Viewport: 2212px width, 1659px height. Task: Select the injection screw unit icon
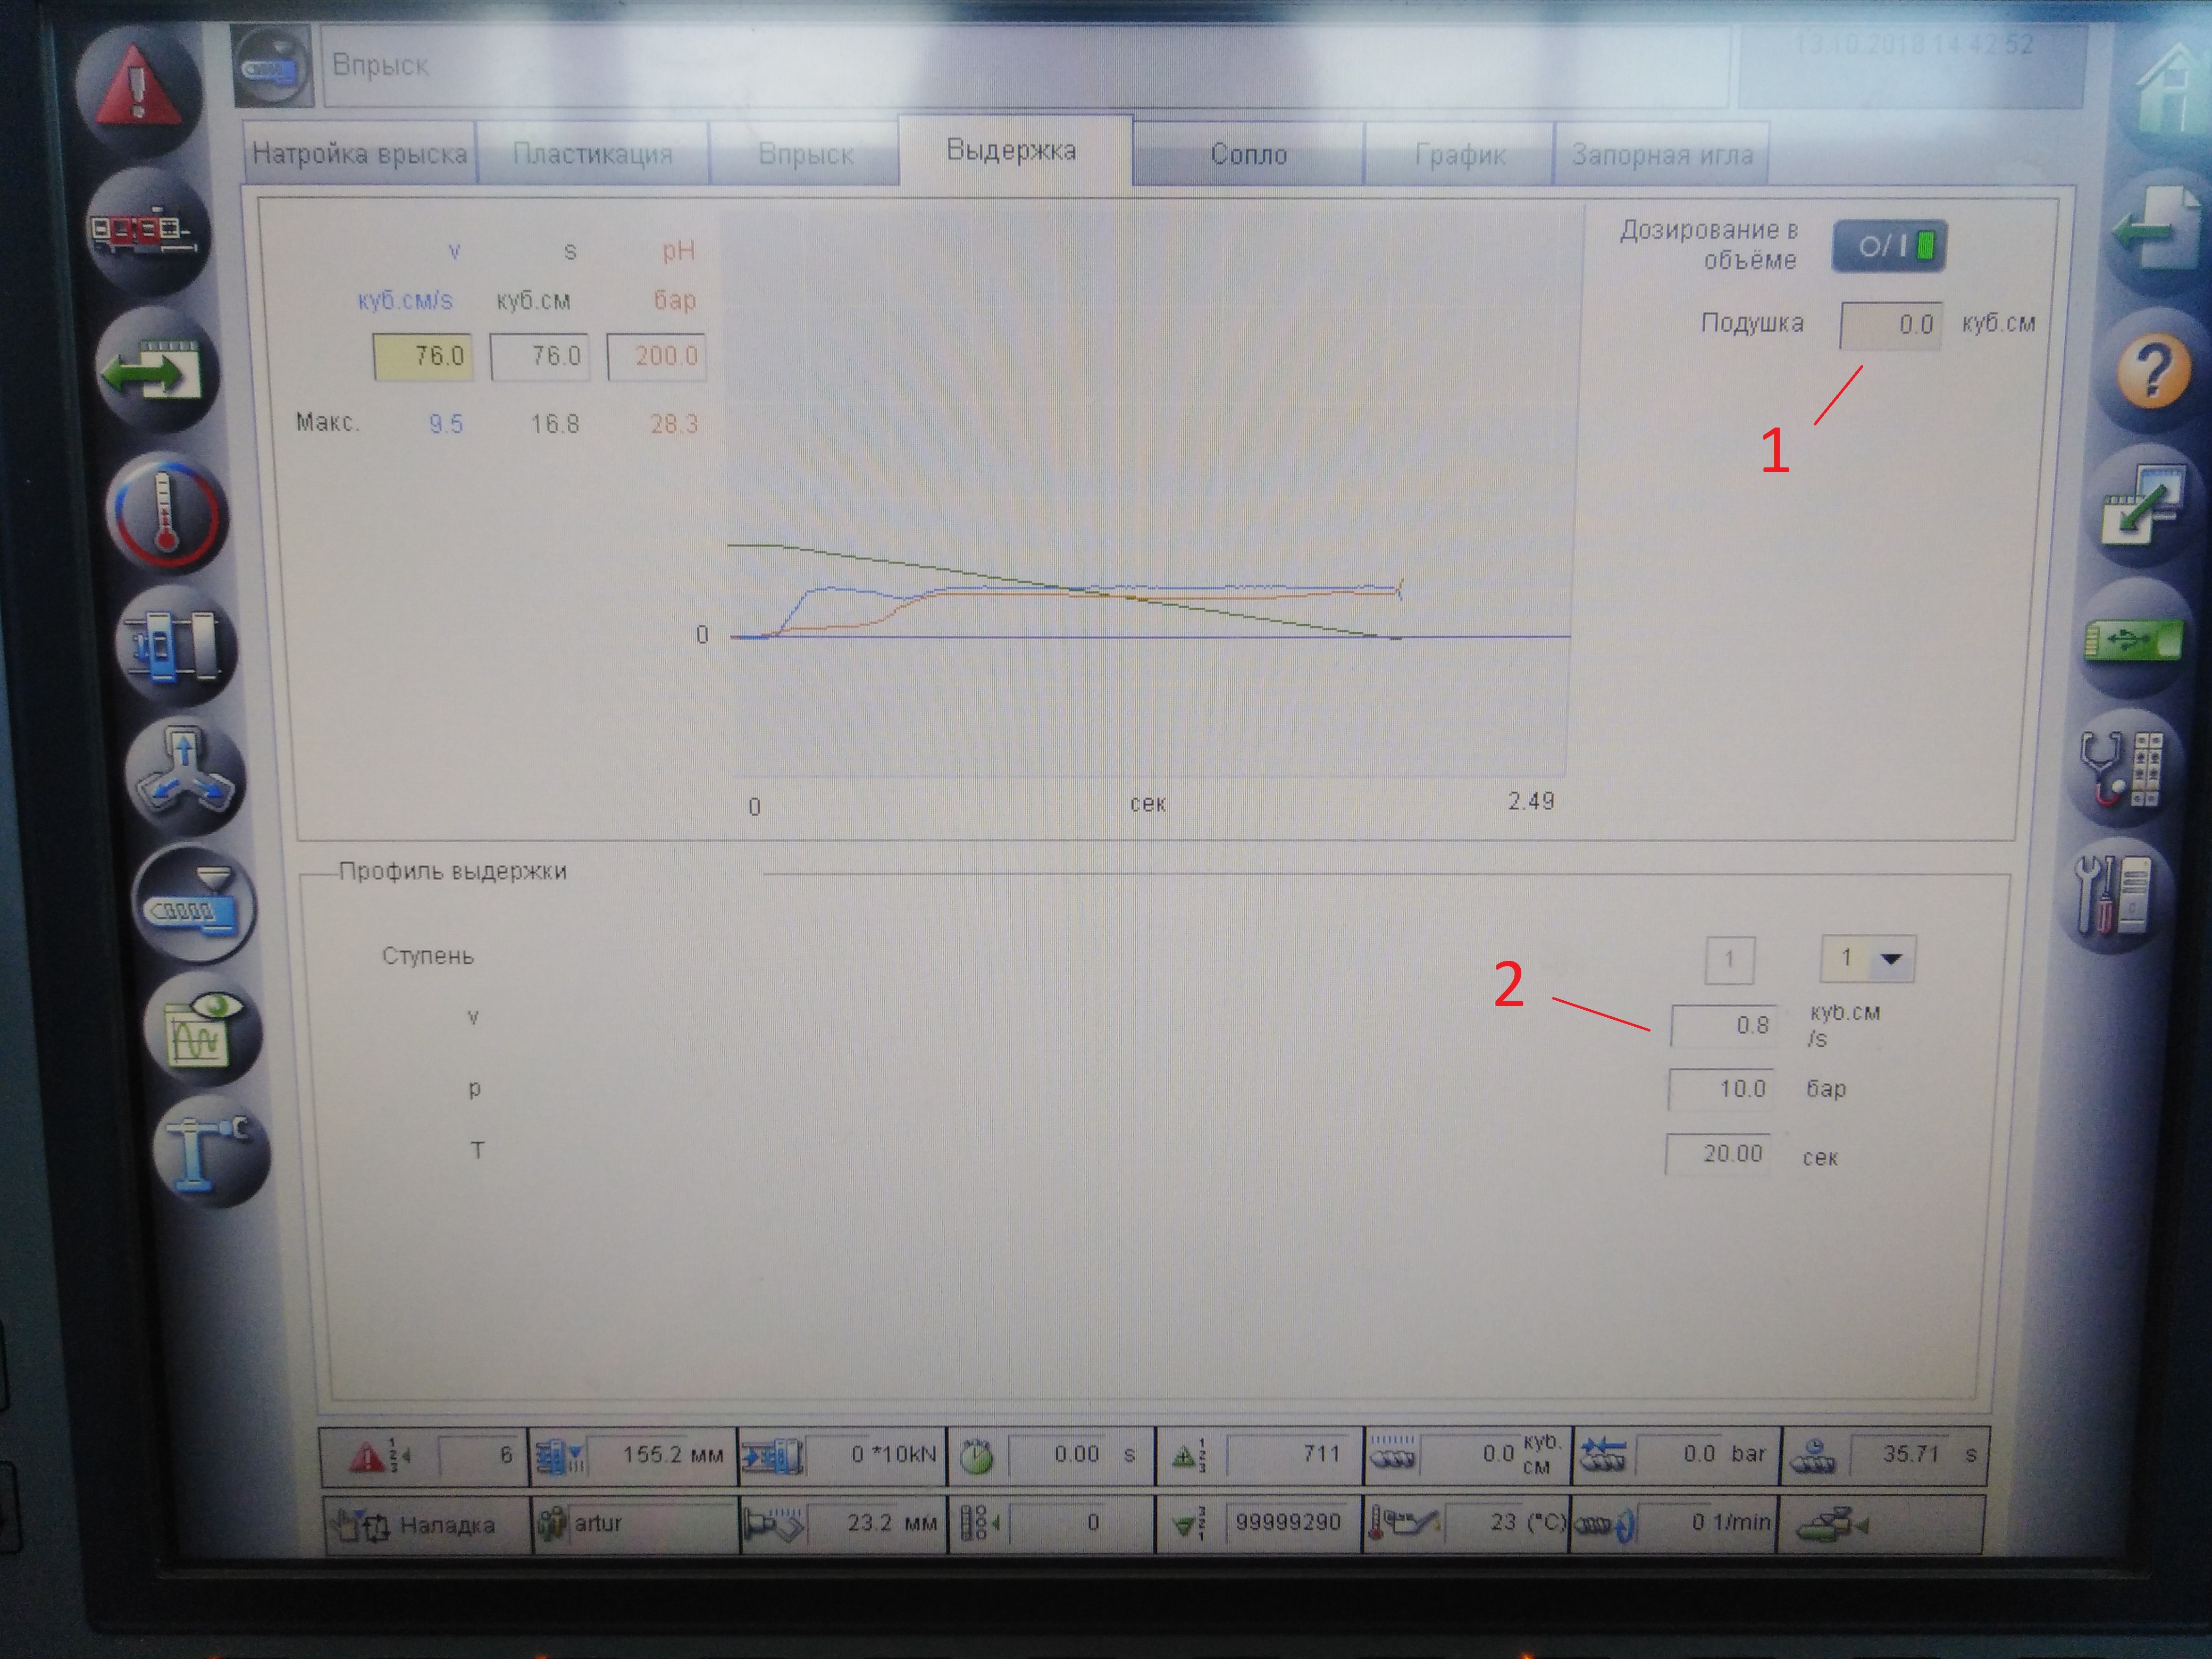tap(194, 905)
